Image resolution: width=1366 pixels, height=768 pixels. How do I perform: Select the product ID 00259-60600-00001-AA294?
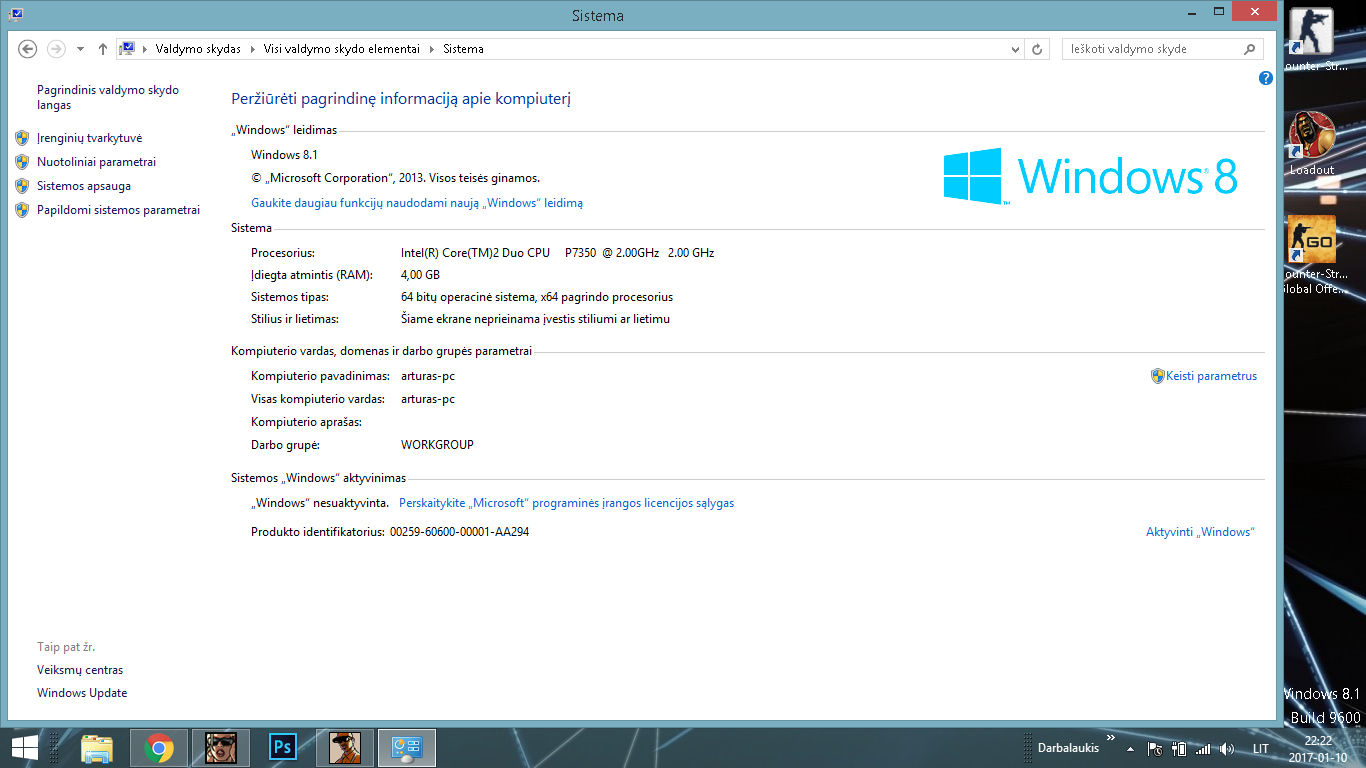tap(459, 532)
